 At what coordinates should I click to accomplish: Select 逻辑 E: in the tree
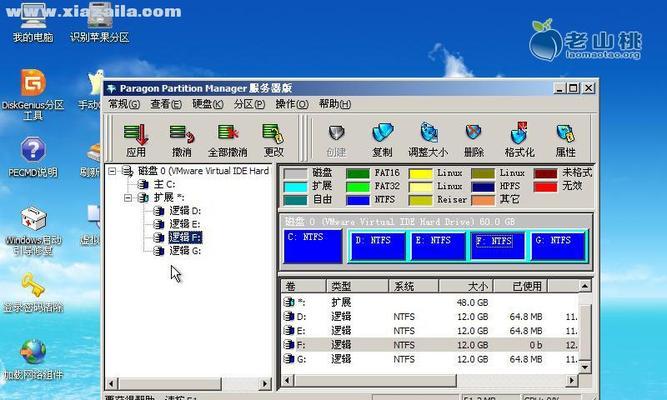tap(185, 224)
